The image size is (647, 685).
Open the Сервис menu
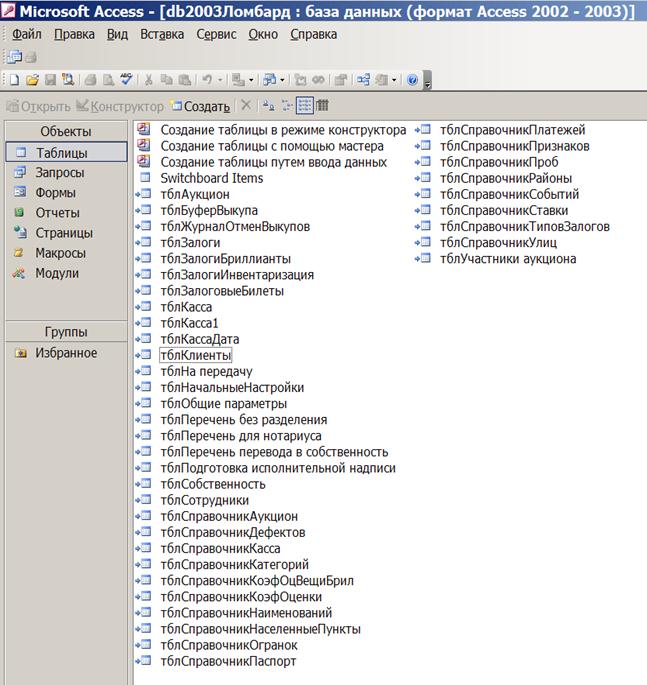point(216,34)
